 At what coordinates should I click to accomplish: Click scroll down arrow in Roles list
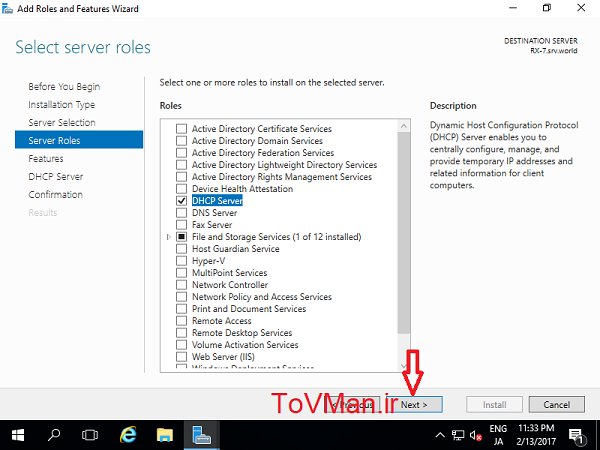(404, 366)
